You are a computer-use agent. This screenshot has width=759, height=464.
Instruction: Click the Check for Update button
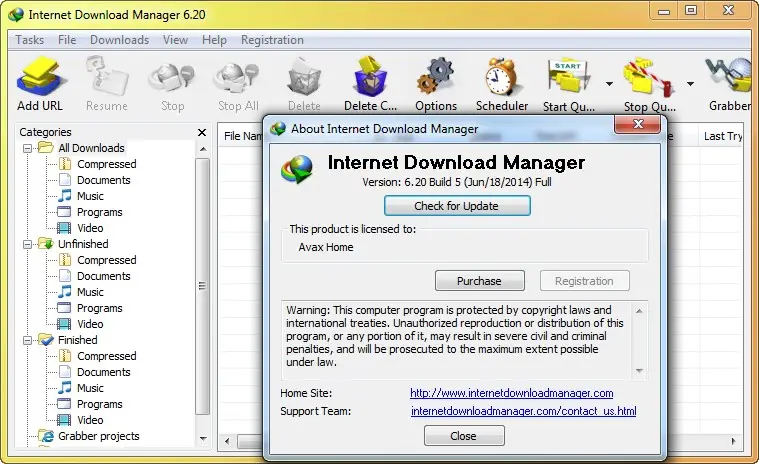pos(457,206)
